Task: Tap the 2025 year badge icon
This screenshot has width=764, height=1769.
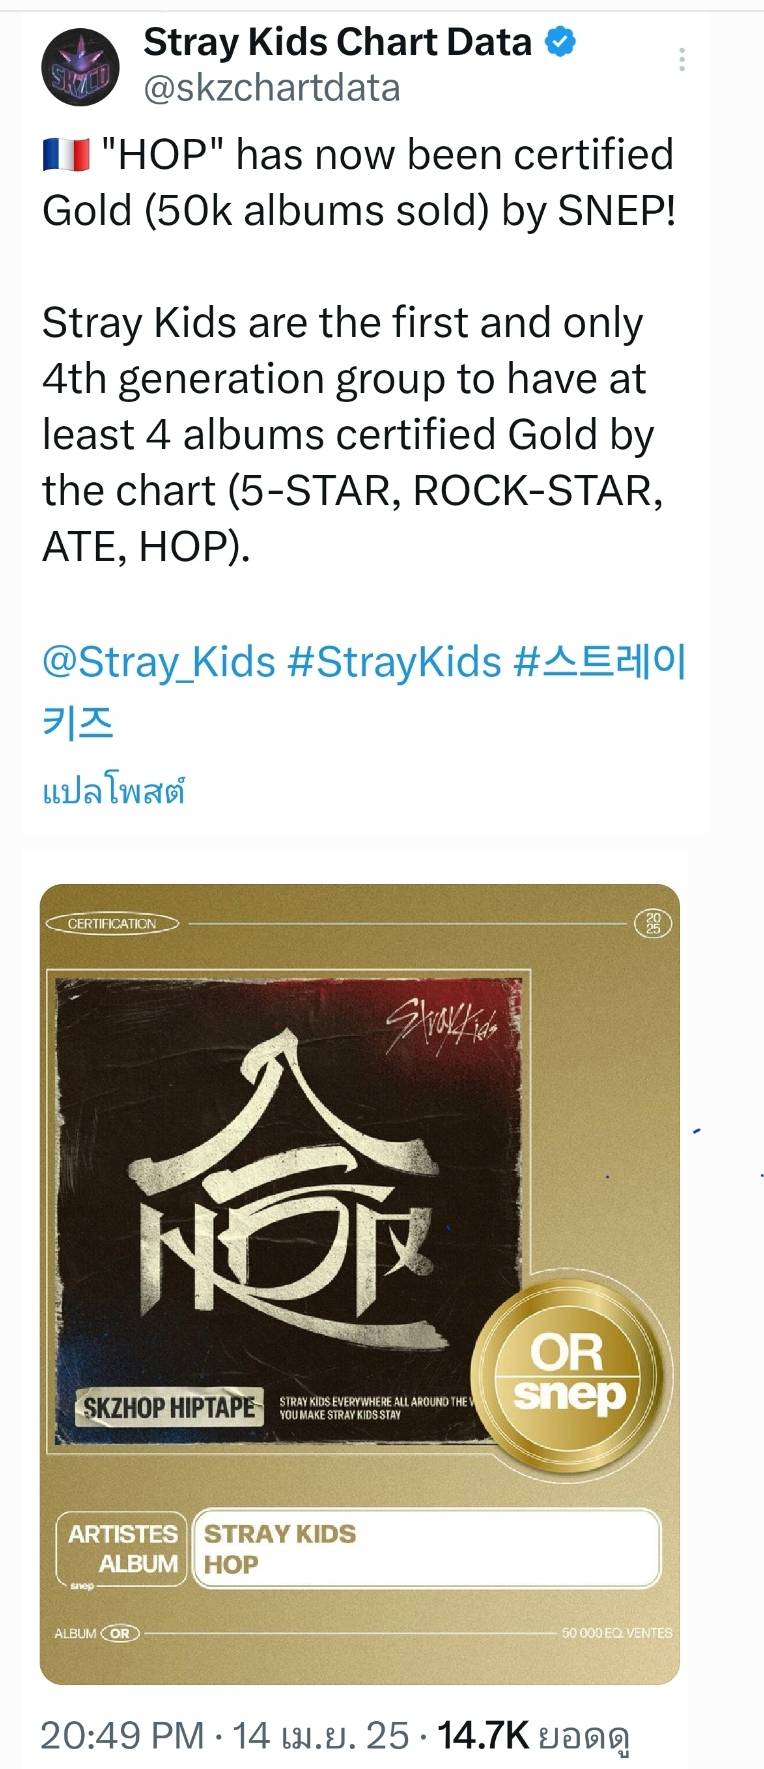Action: pyautogui.click(x=653, y=923)
